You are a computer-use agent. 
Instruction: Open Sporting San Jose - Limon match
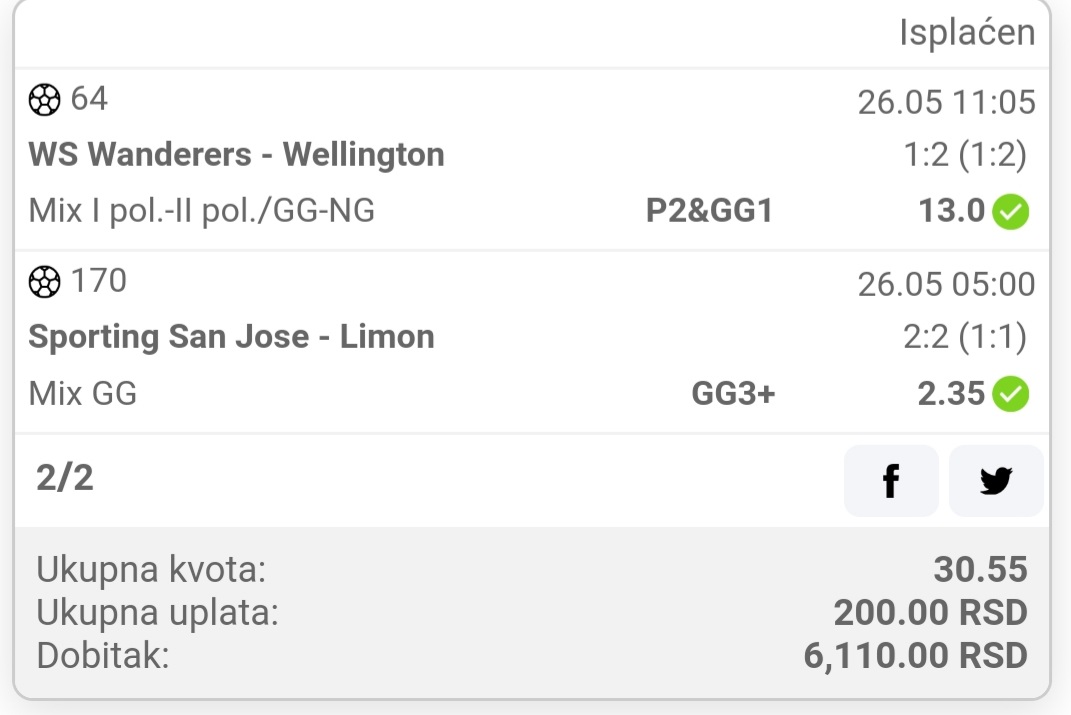click(232, 337)
